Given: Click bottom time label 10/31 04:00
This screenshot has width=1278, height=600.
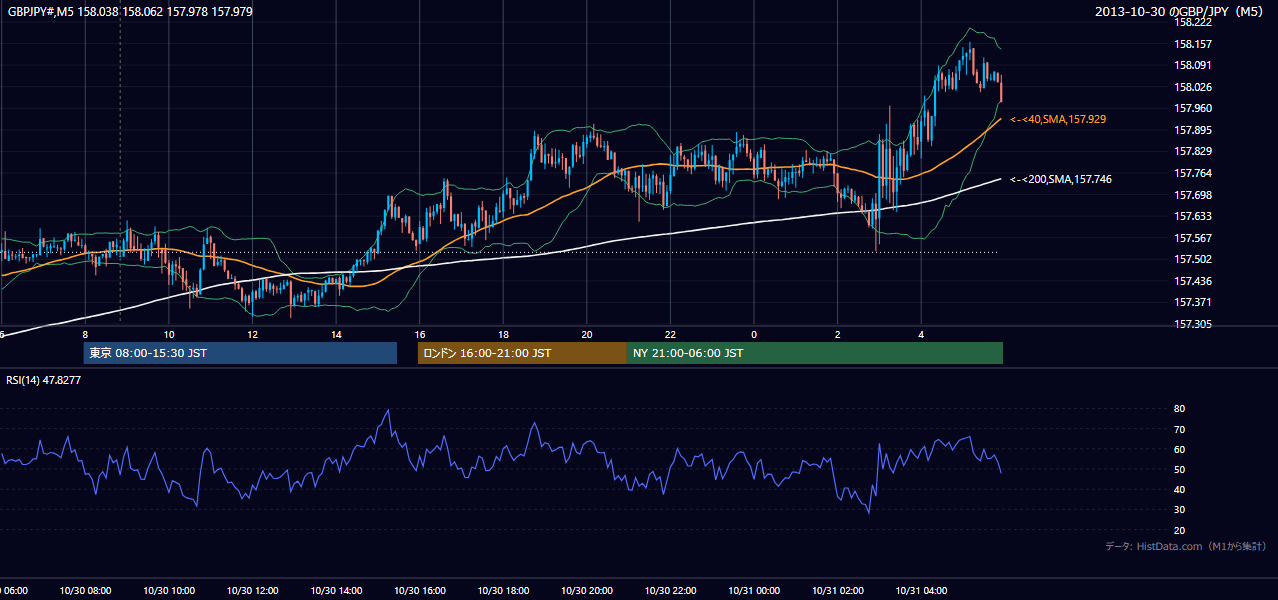Looking at the screenshot, I should (921, 591).
